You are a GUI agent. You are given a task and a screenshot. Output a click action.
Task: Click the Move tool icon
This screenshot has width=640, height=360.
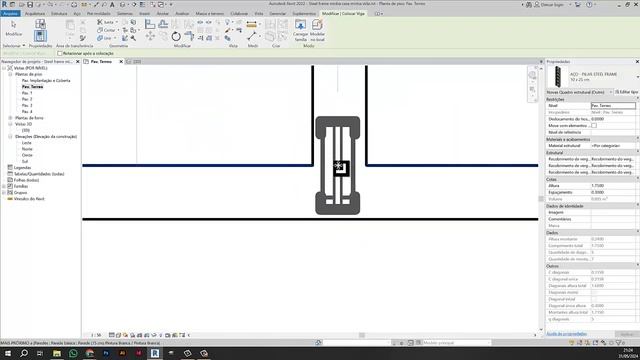click(150, 36)
